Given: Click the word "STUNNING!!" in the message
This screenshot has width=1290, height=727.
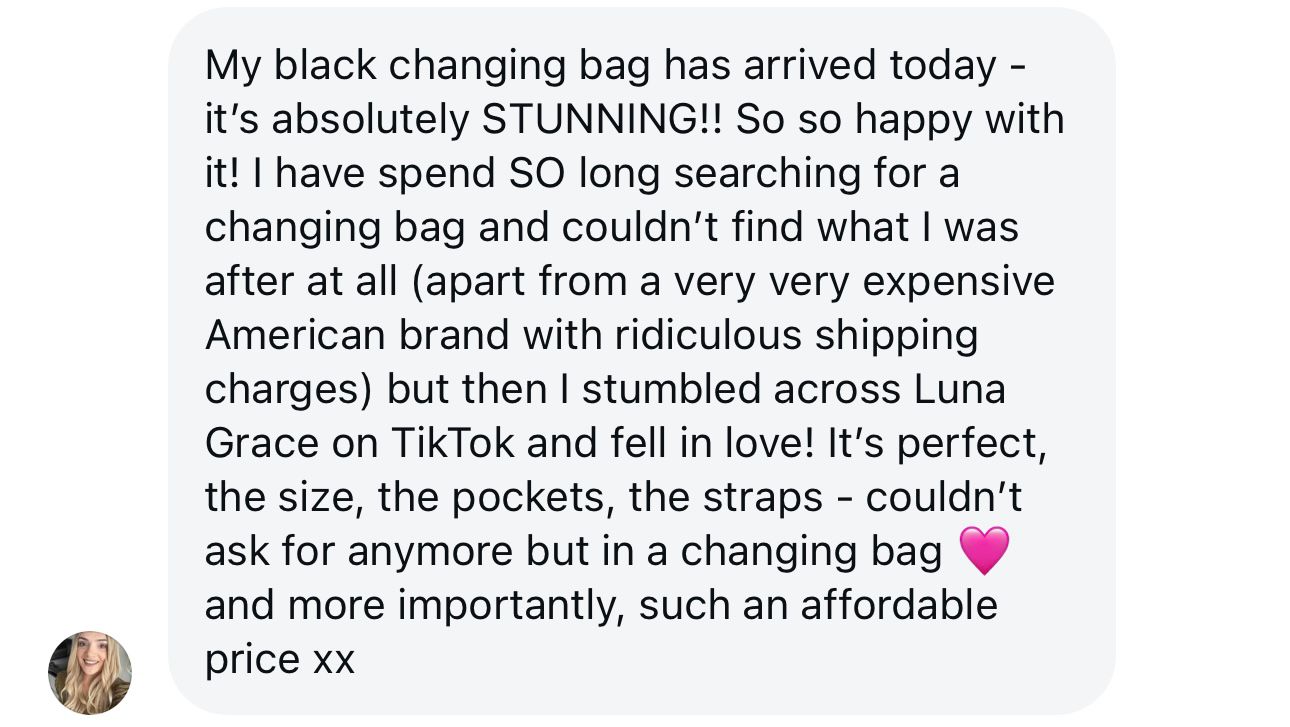Looking at the screenshot, I should click(608, 120).
